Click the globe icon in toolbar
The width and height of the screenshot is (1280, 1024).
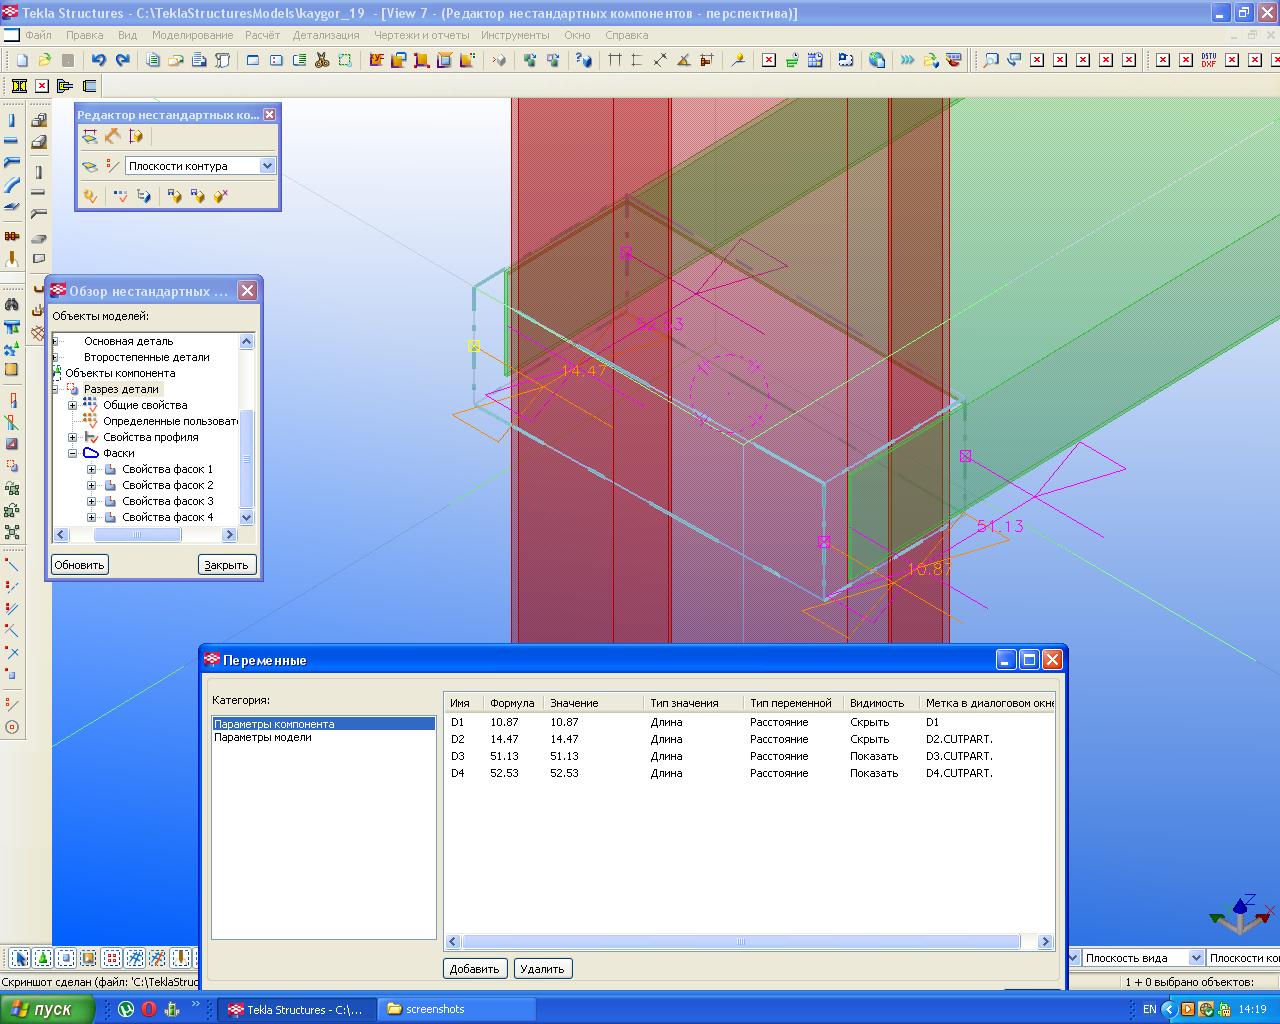tap(877, 60)
